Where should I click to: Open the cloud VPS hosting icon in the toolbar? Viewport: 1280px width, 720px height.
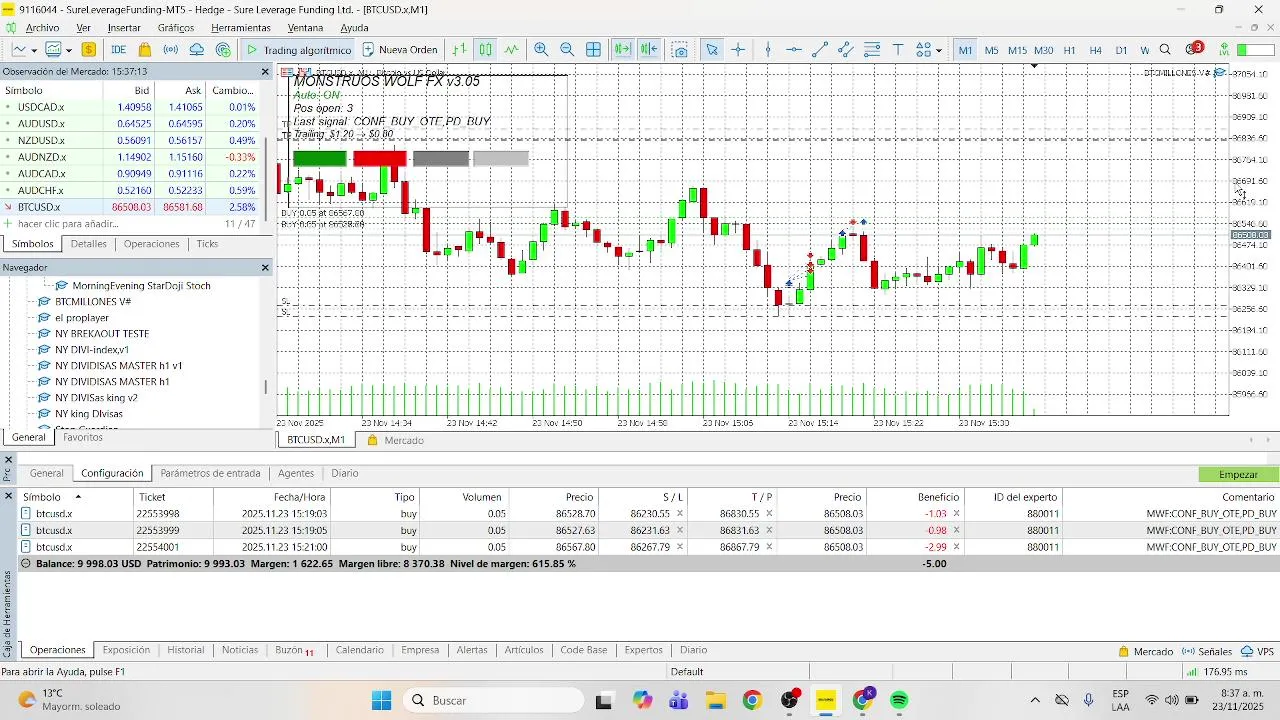(197, 49)
